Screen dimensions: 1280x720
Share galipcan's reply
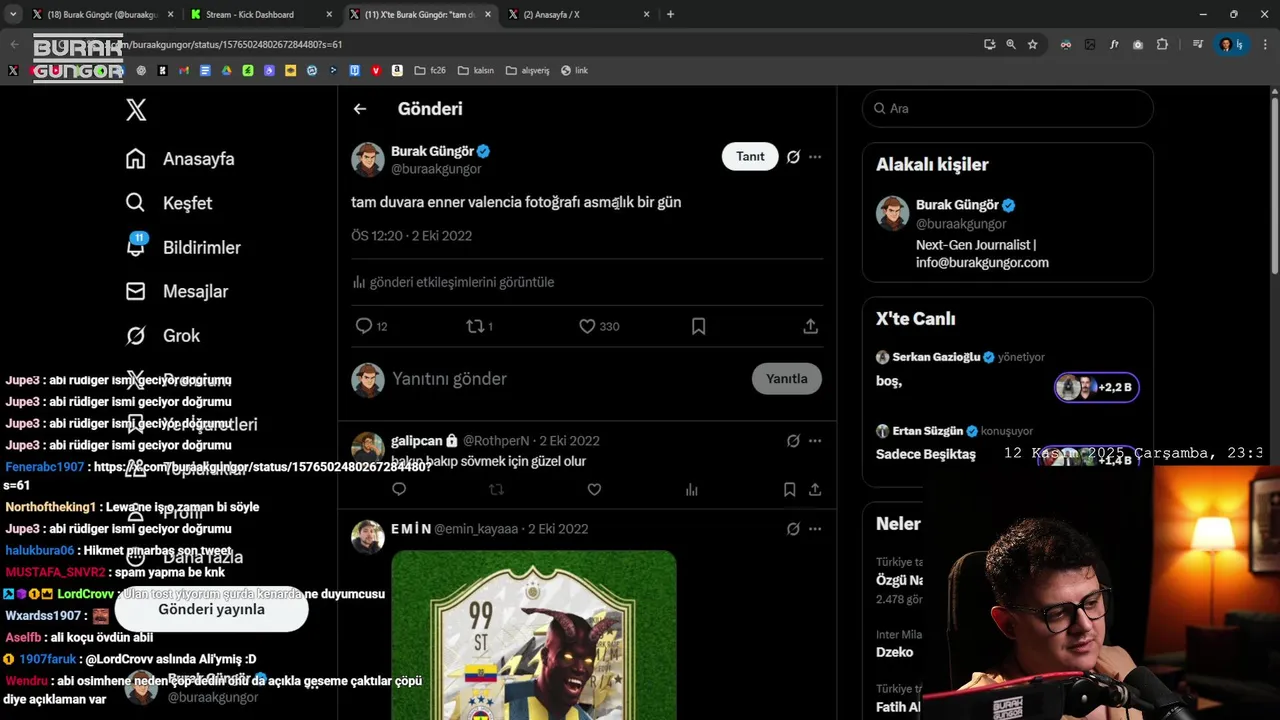[x=815, y=489]
